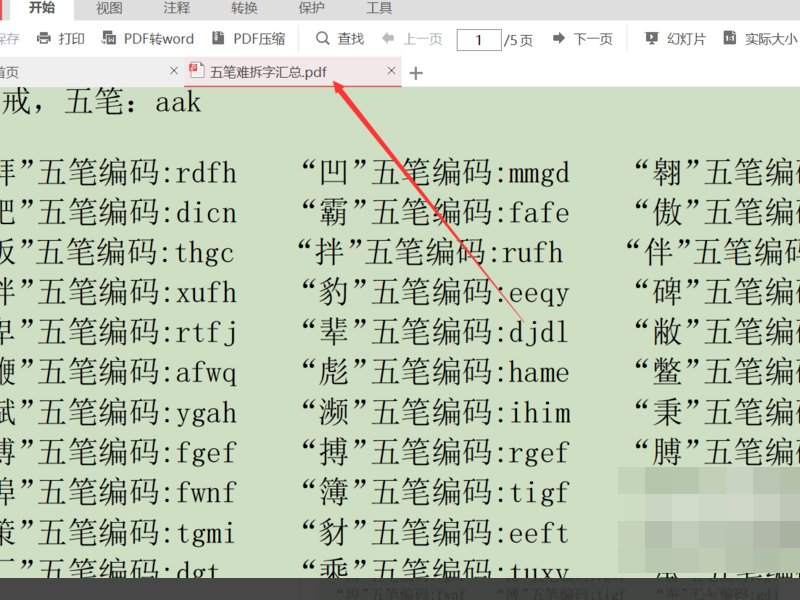The image size is (800, 600).
Task: Open the 保护 ribbon tab
Action: point(310,10)
